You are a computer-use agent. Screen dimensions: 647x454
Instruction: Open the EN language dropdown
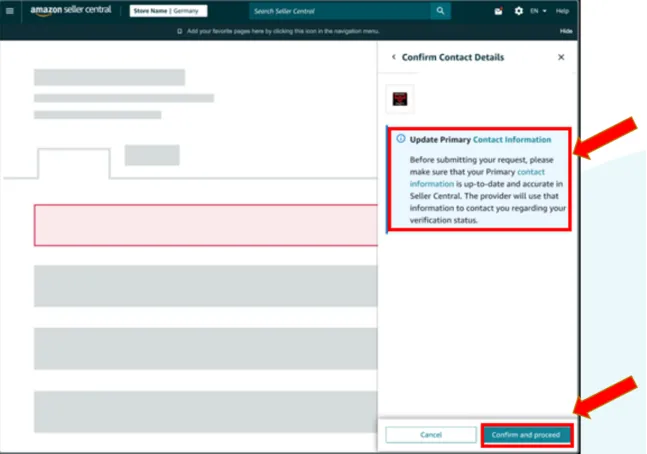(538, 11)
